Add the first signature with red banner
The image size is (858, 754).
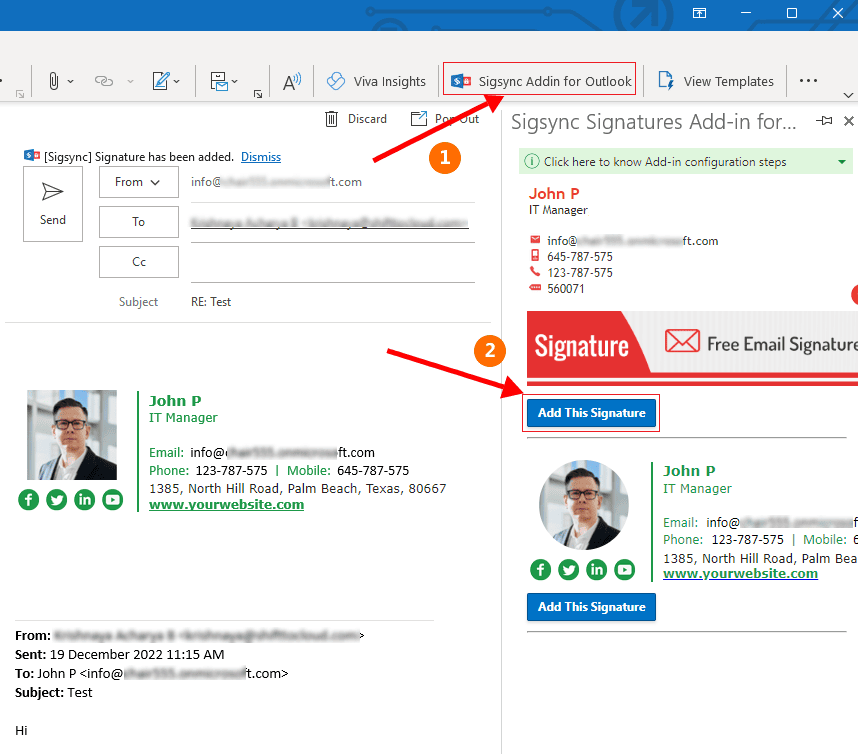click(592, 413)
